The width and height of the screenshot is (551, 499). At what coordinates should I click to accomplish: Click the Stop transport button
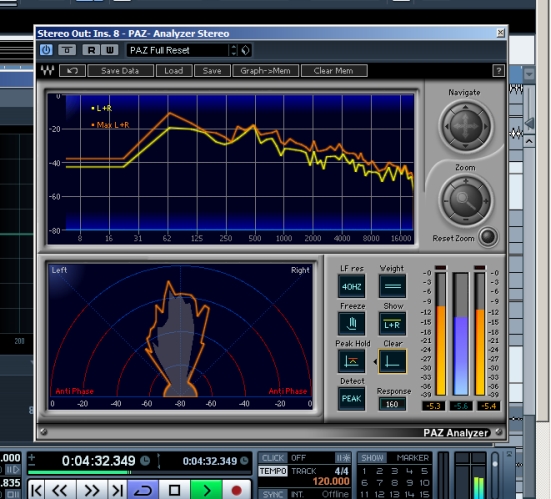175,490
